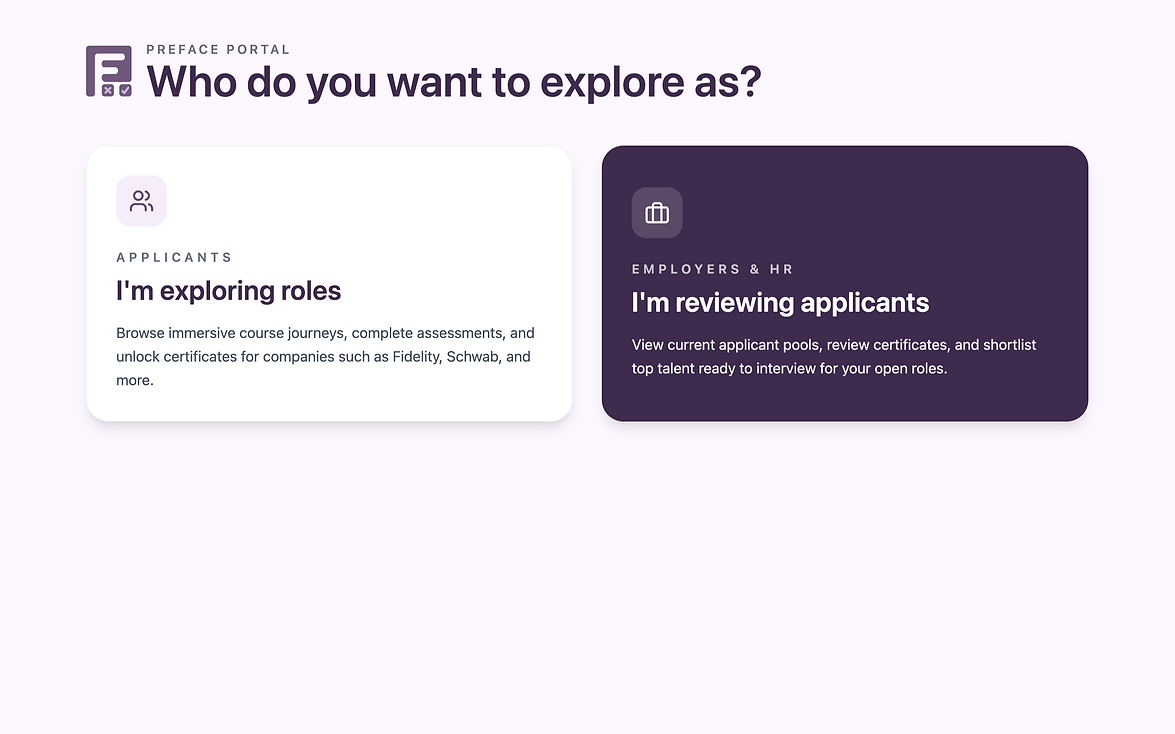Viewport: 1175px width, 734px height.
Task: Click the "Who do you want to explore as?" title
Action: point(454,81)
